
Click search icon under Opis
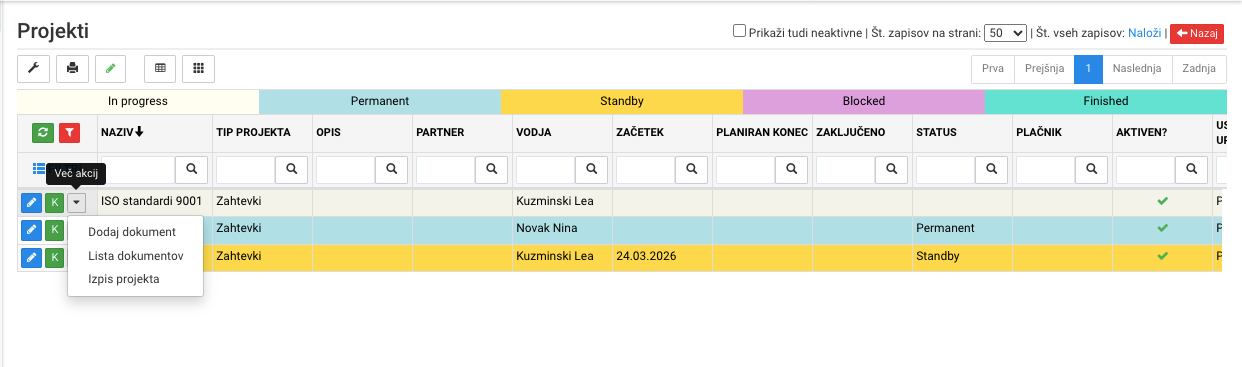[x=391, y=169]
